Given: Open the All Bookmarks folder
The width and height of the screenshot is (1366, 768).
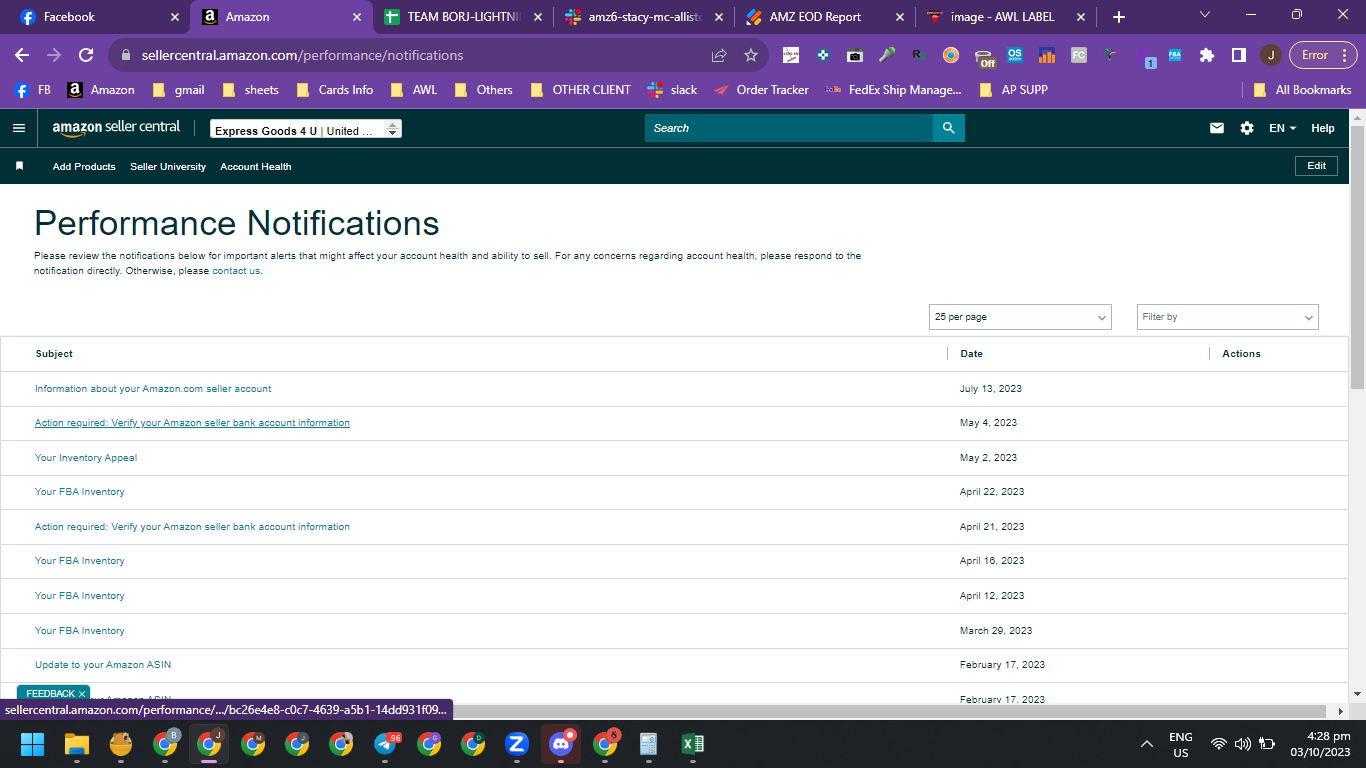Looking at the screenshot, I should point(1302,90).
